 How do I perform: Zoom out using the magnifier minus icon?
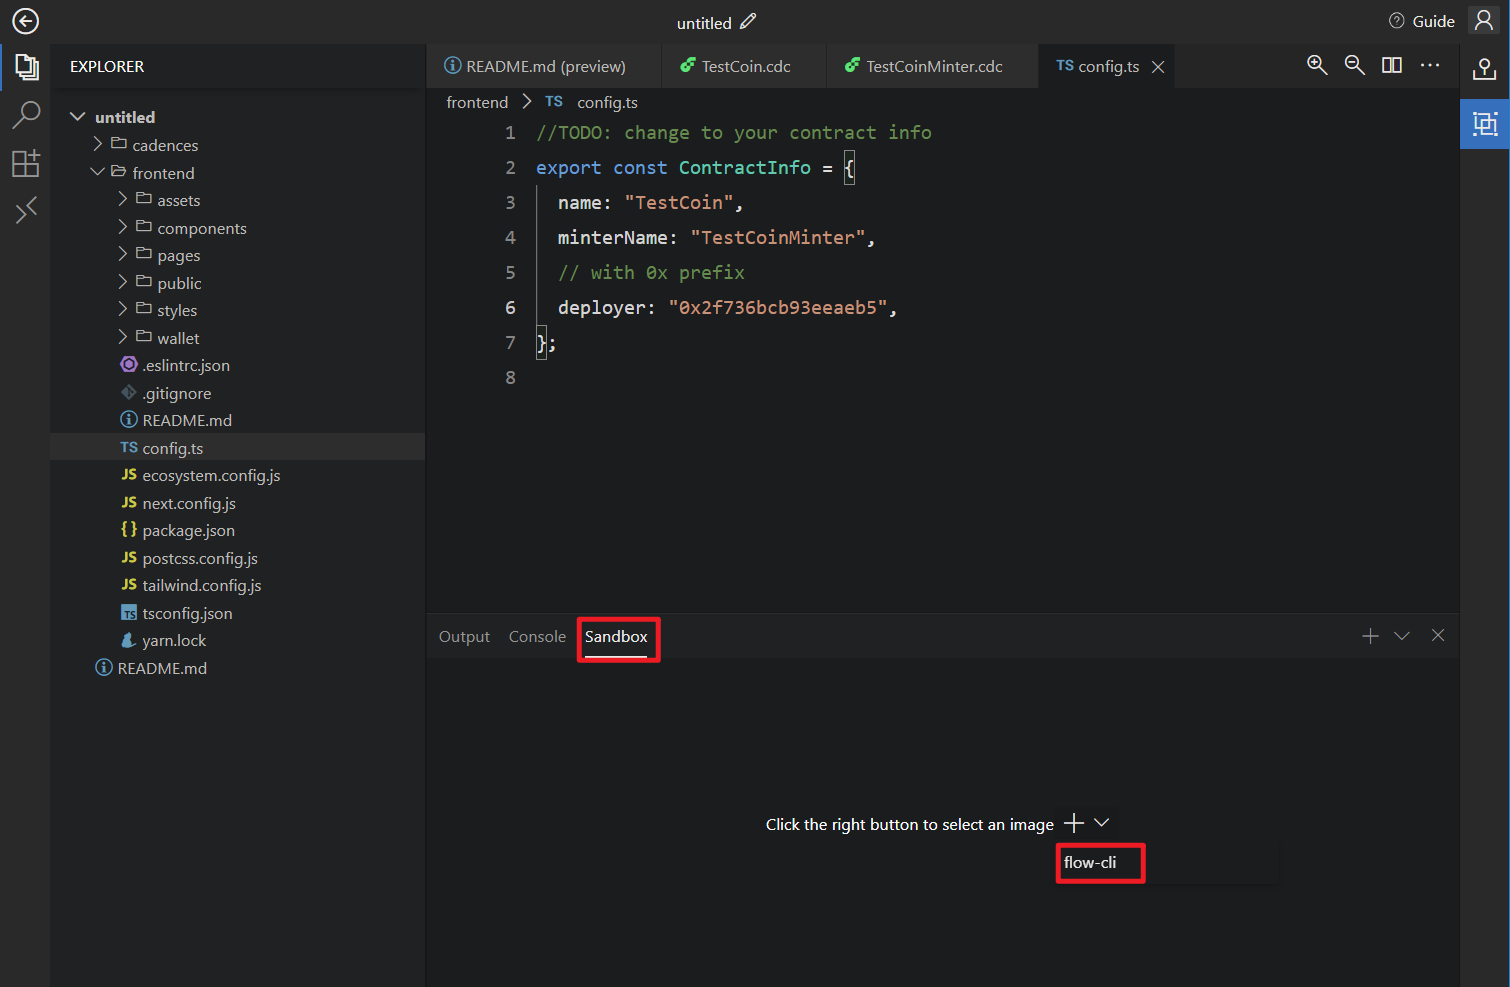[x=1355, y=65]
